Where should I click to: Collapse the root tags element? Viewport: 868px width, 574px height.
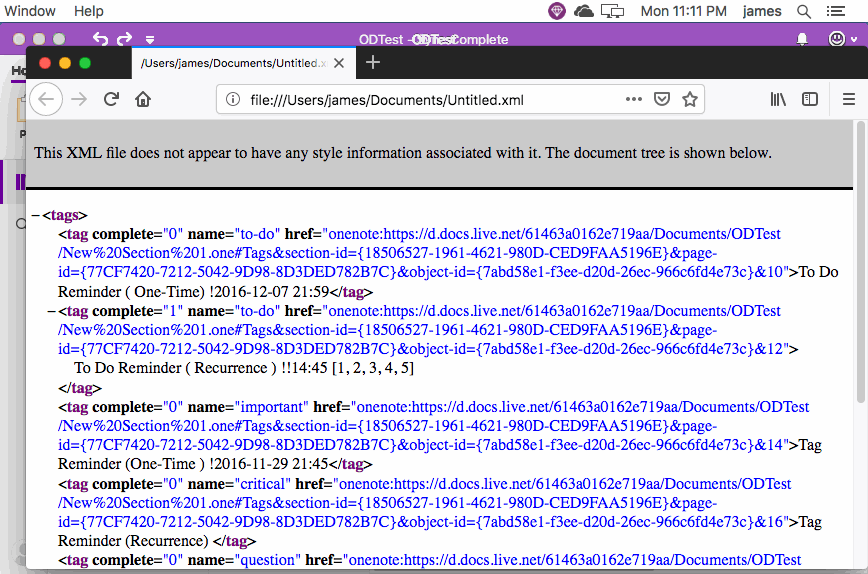36,215
